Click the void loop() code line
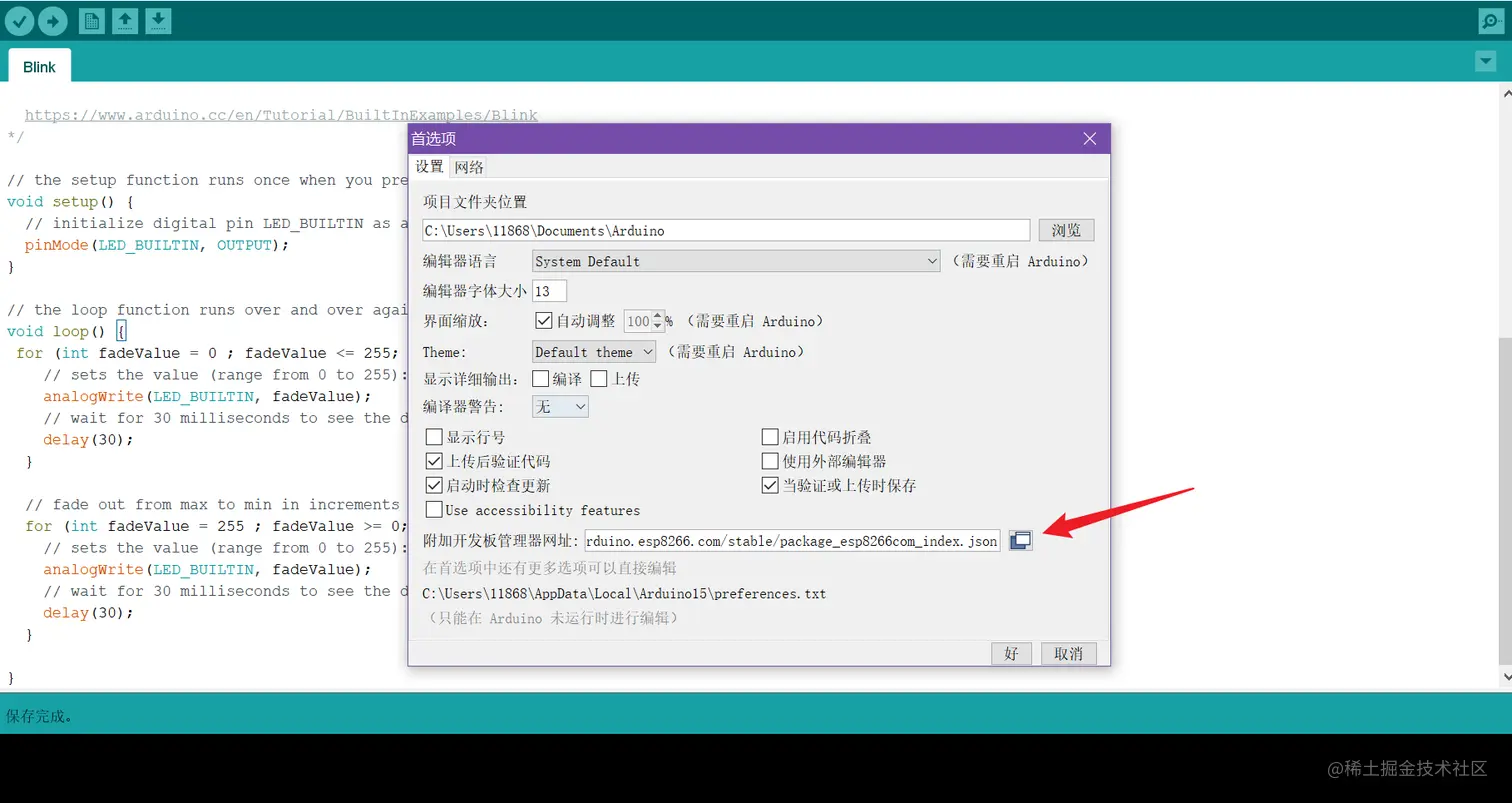This screenshot has width=1512, height=803. tap(66, 331)
